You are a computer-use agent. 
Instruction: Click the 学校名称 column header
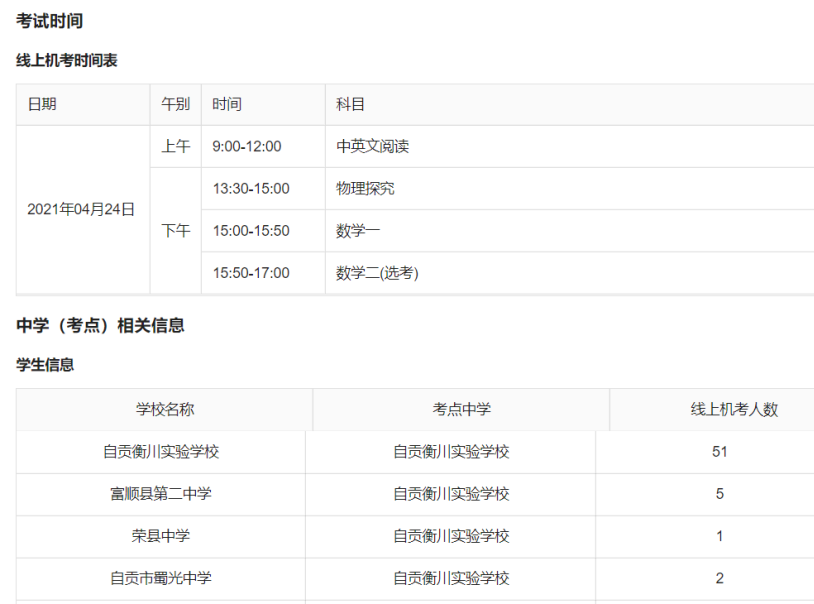(165, 409)
